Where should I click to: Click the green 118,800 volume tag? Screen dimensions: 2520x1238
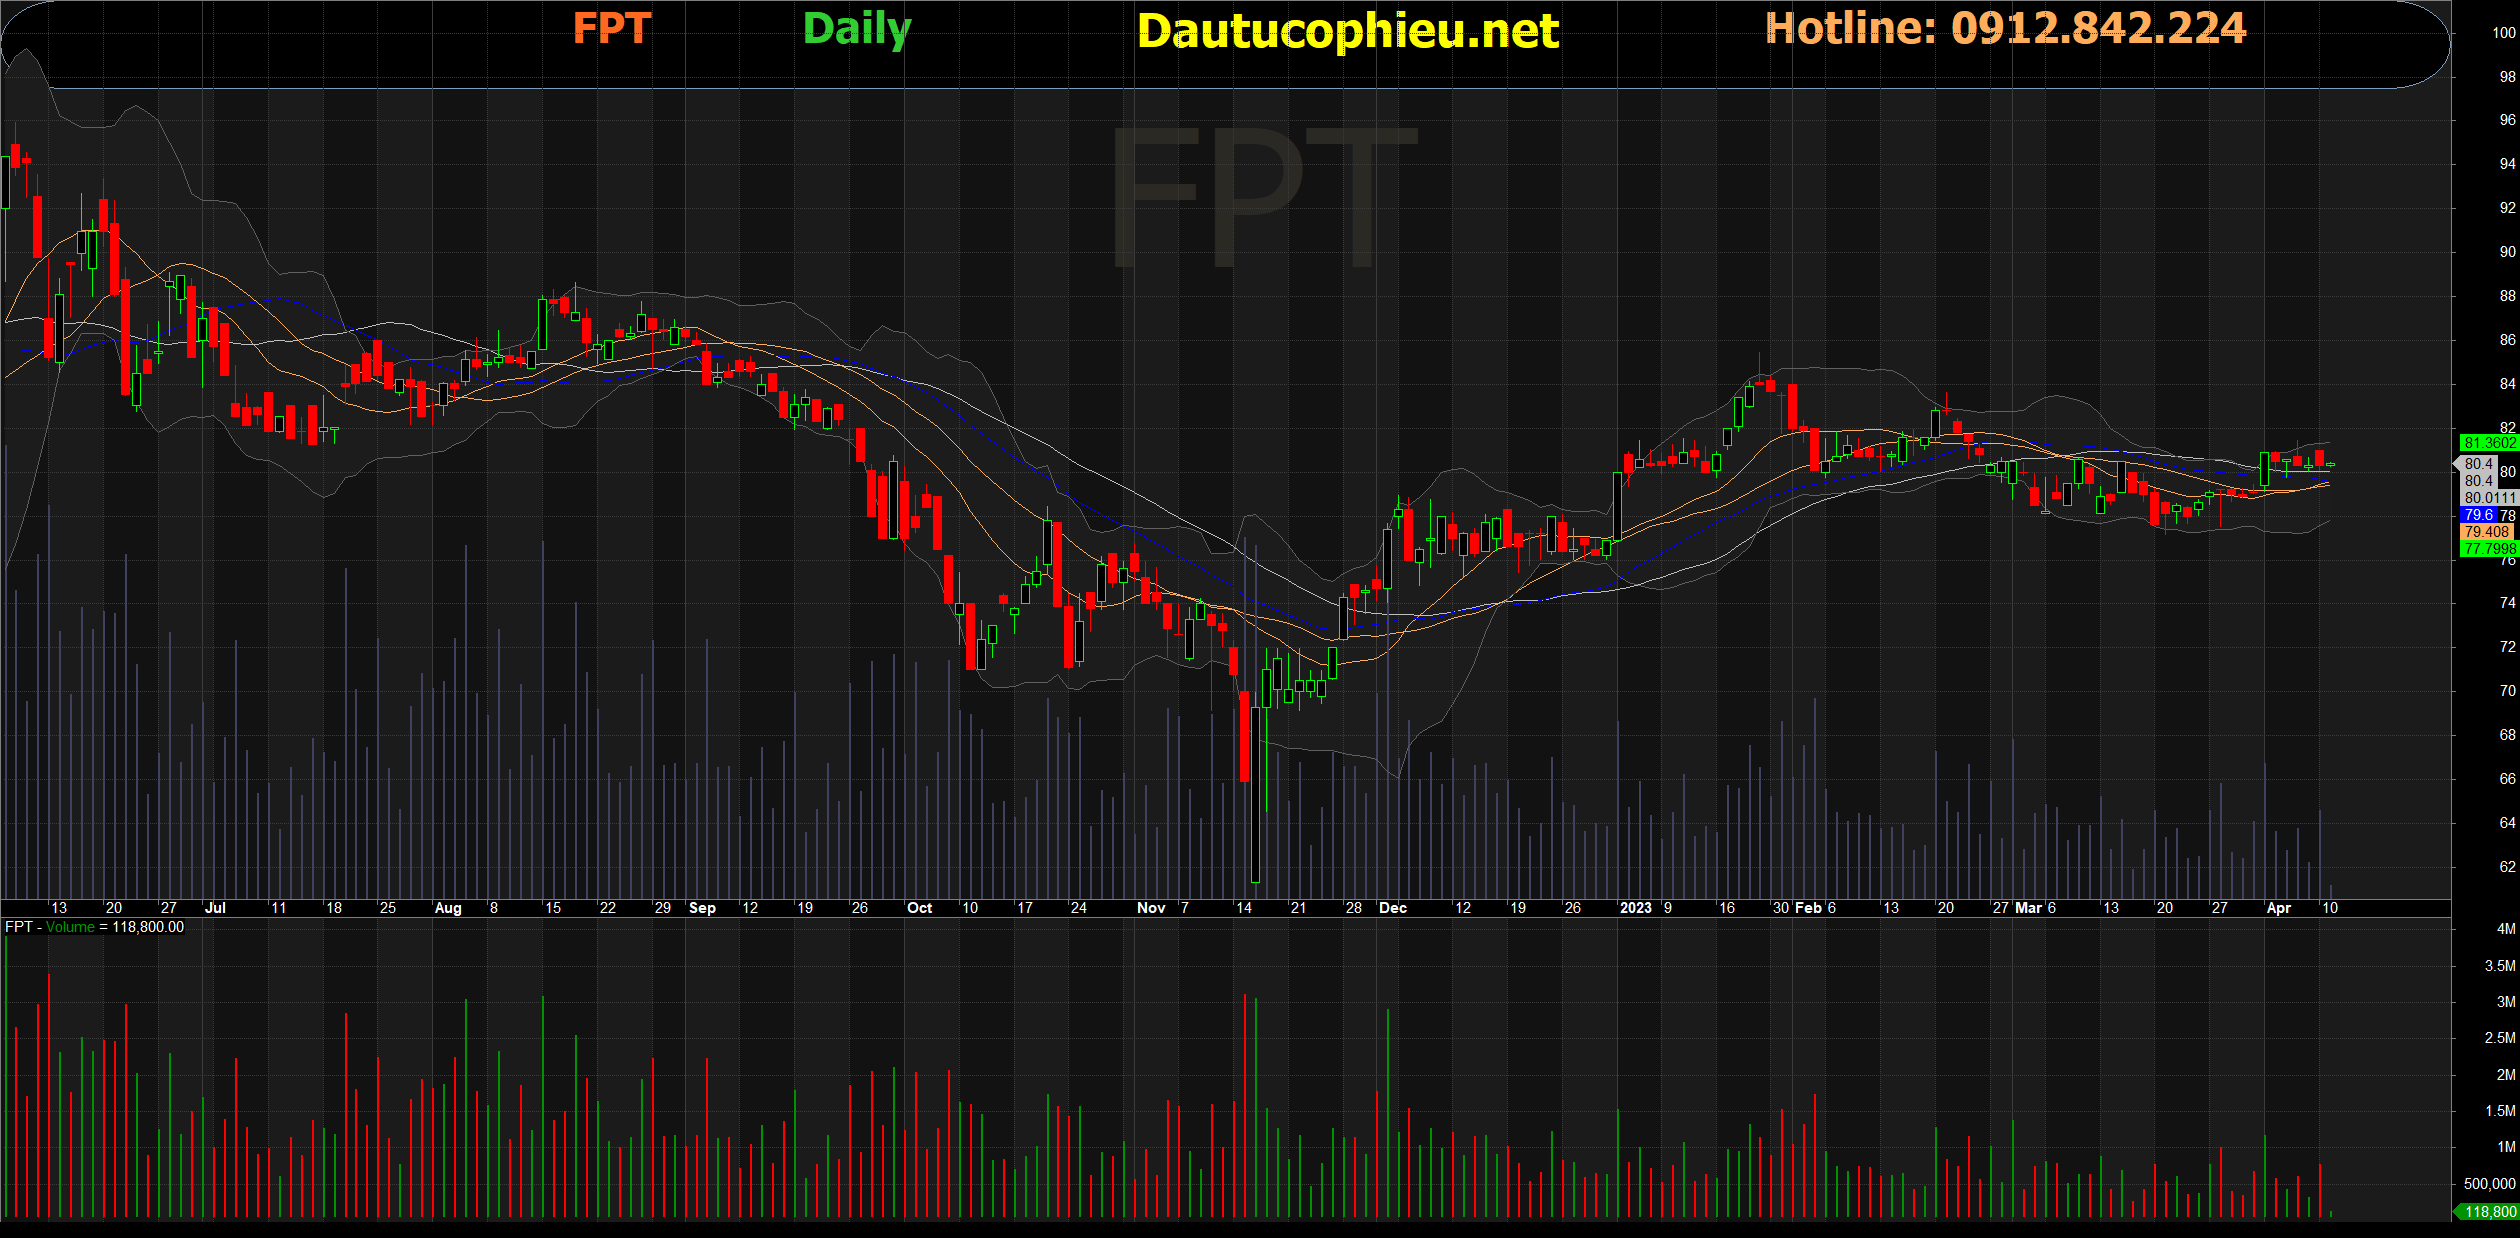click(2489, 1212)
